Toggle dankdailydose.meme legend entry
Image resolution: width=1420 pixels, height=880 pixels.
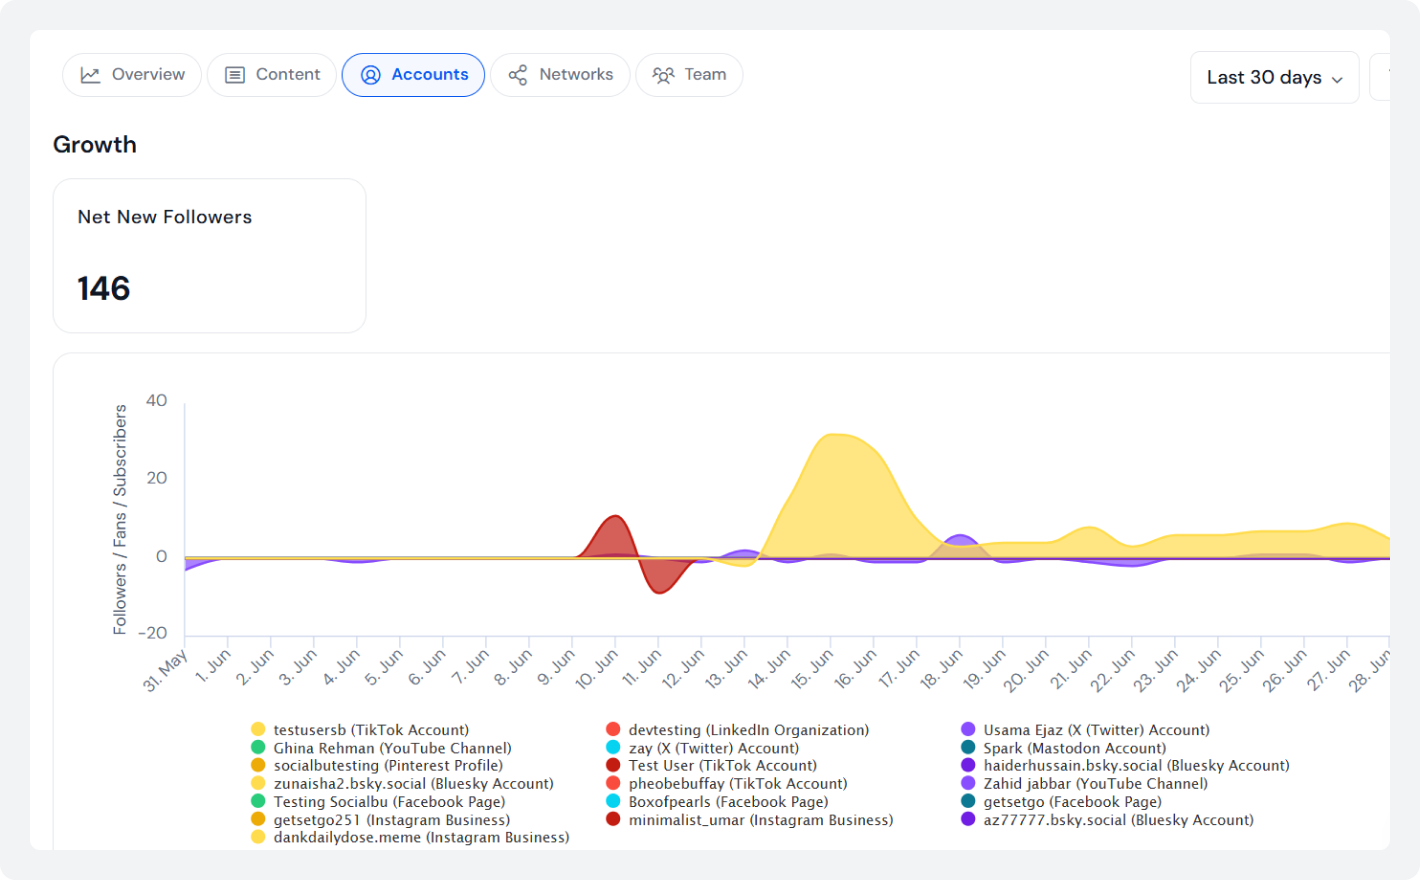point(410,838)
